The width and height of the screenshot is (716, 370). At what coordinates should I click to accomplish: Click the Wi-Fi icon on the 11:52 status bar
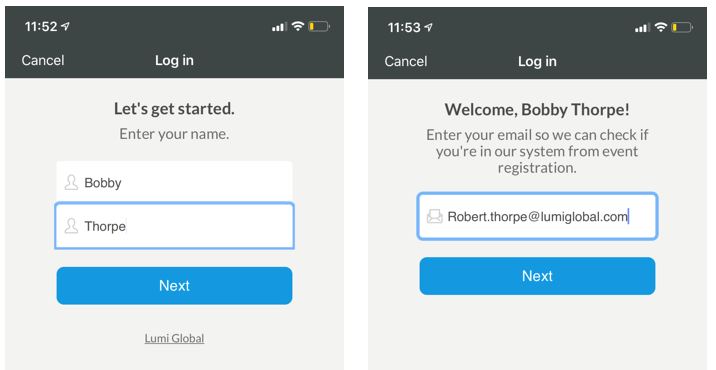298,26
